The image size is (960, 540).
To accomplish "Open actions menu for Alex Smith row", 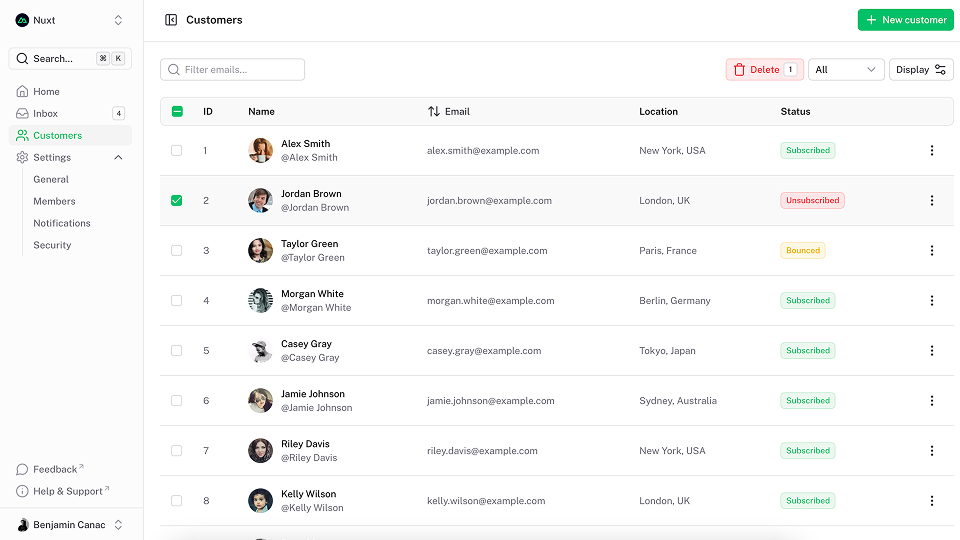I will (932, 151).
